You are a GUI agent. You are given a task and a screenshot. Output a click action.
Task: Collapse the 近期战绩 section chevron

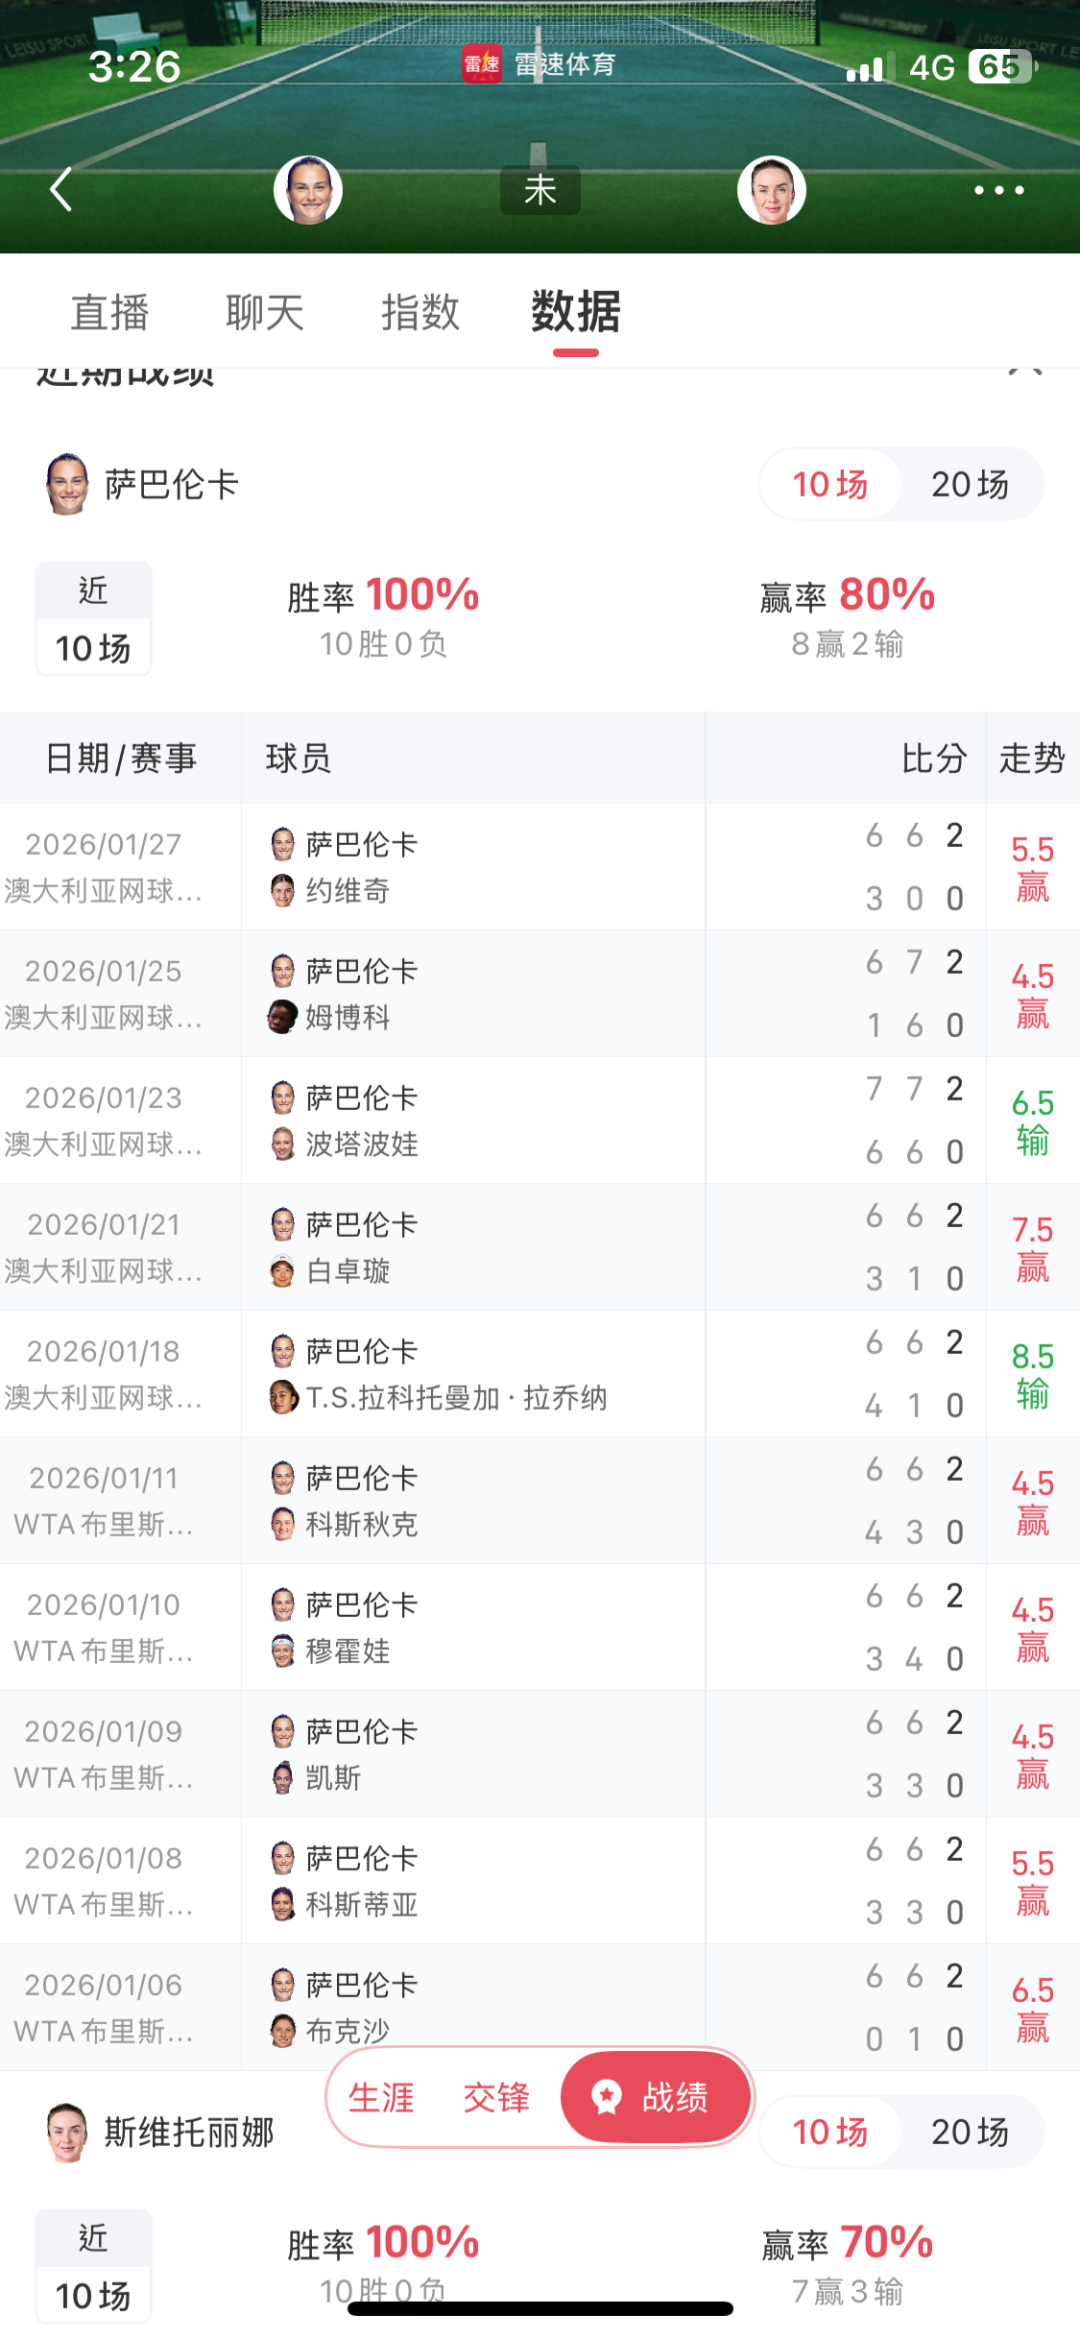(1025, 372)
